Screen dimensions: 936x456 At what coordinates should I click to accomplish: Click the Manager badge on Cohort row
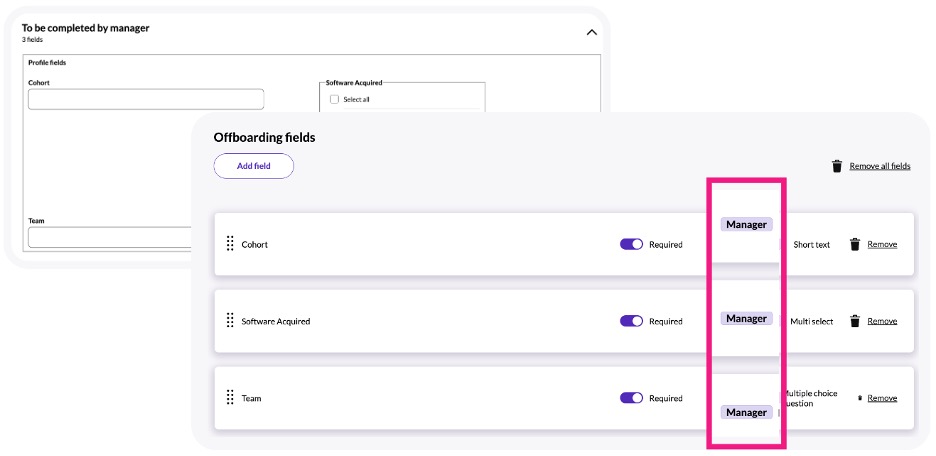tap(746, 225)
